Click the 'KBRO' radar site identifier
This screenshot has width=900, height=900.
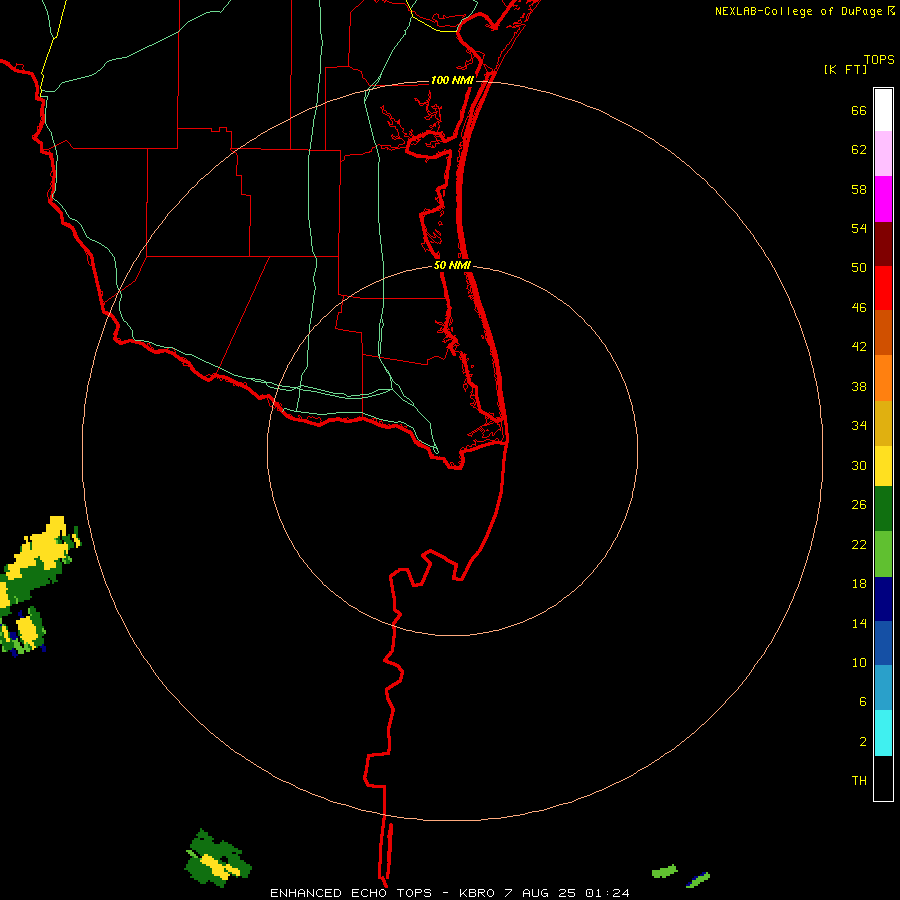(476, 893)
